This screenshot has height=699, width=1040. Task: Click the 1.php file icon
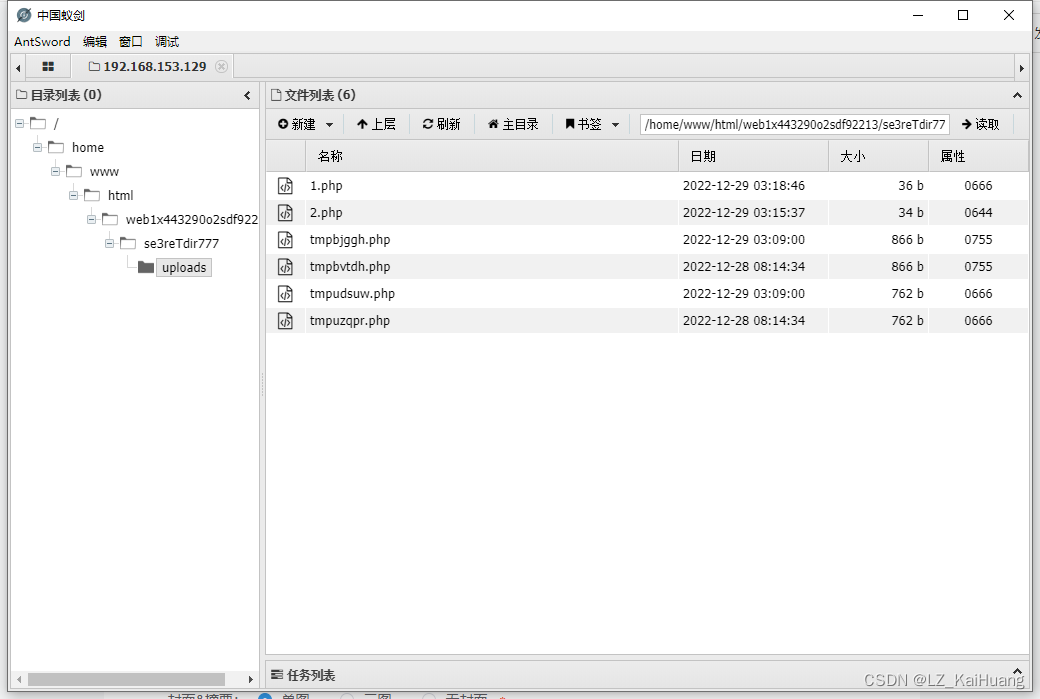(x=285, y=186)
